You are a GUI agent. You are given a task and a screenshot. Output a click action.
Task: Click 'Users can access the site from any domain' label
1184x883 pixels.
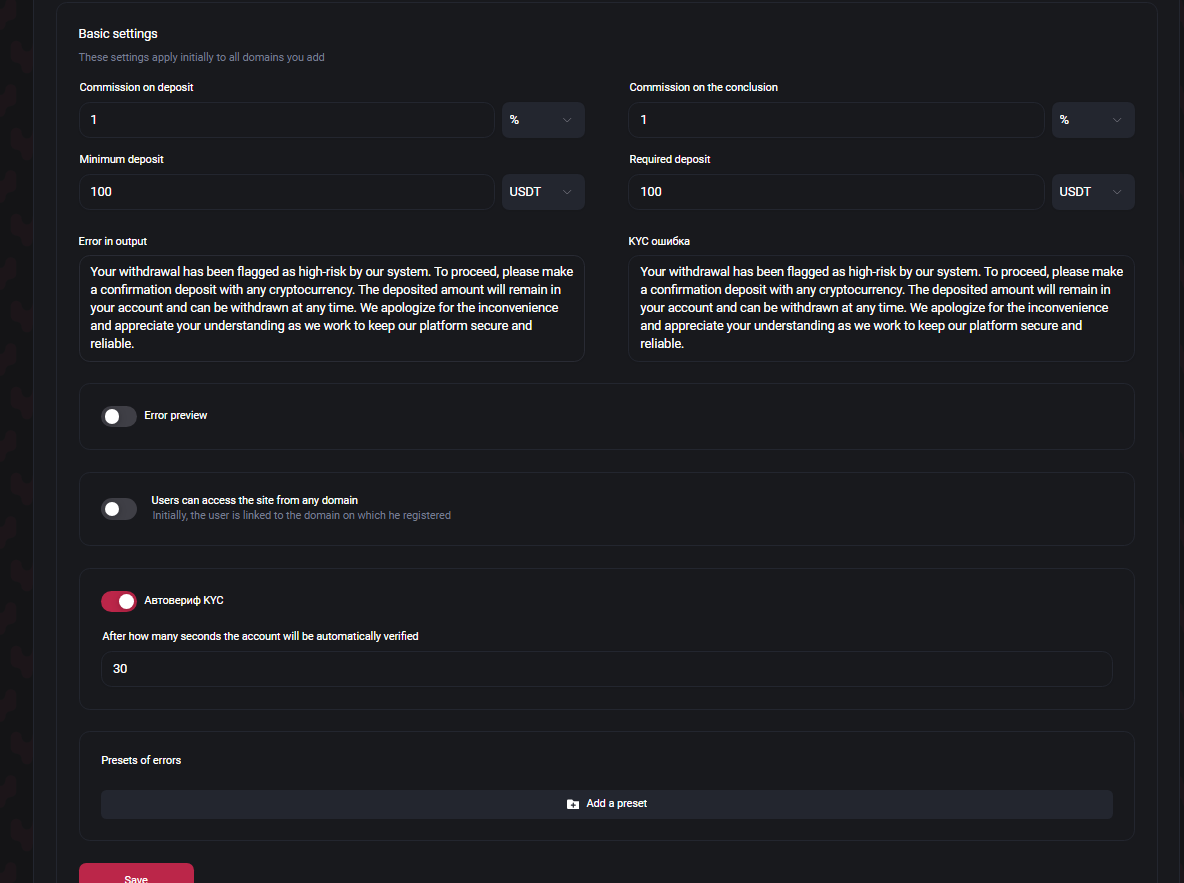coord(254,500)
